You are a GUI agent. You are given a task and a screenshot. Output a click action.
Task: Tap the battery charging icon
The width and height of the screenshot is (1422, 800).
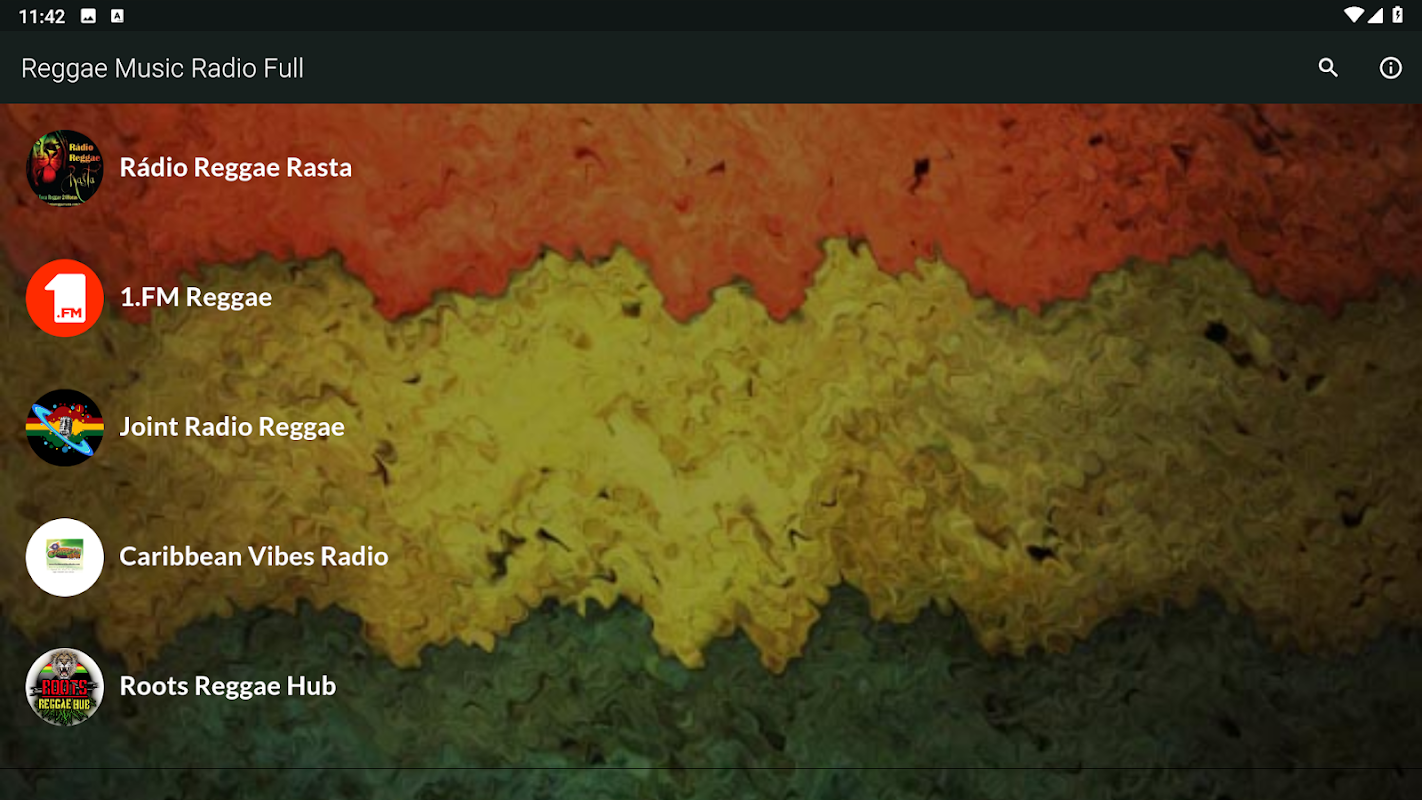(1398, 15)
